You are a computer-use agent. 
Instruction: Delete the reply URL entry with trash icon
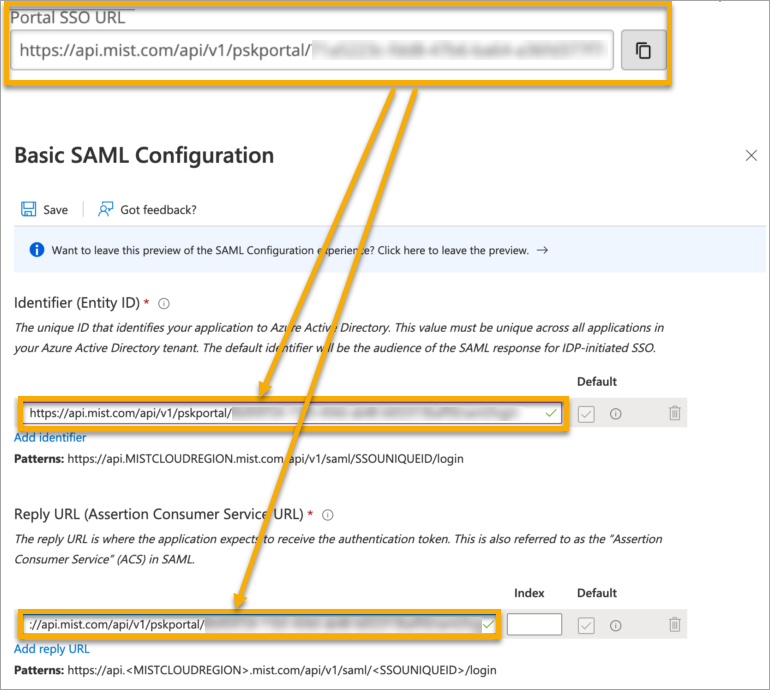(675, 625)
